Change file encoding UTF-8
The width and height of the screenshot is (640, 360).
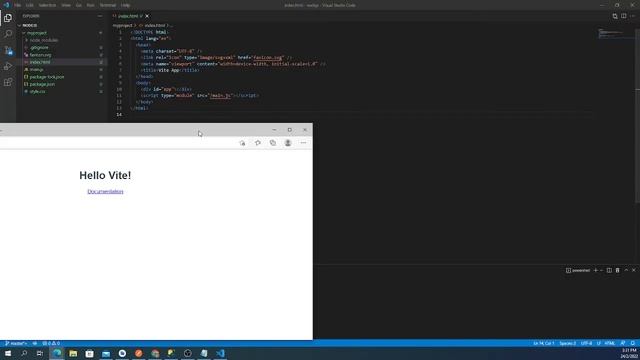coord(587,343)
